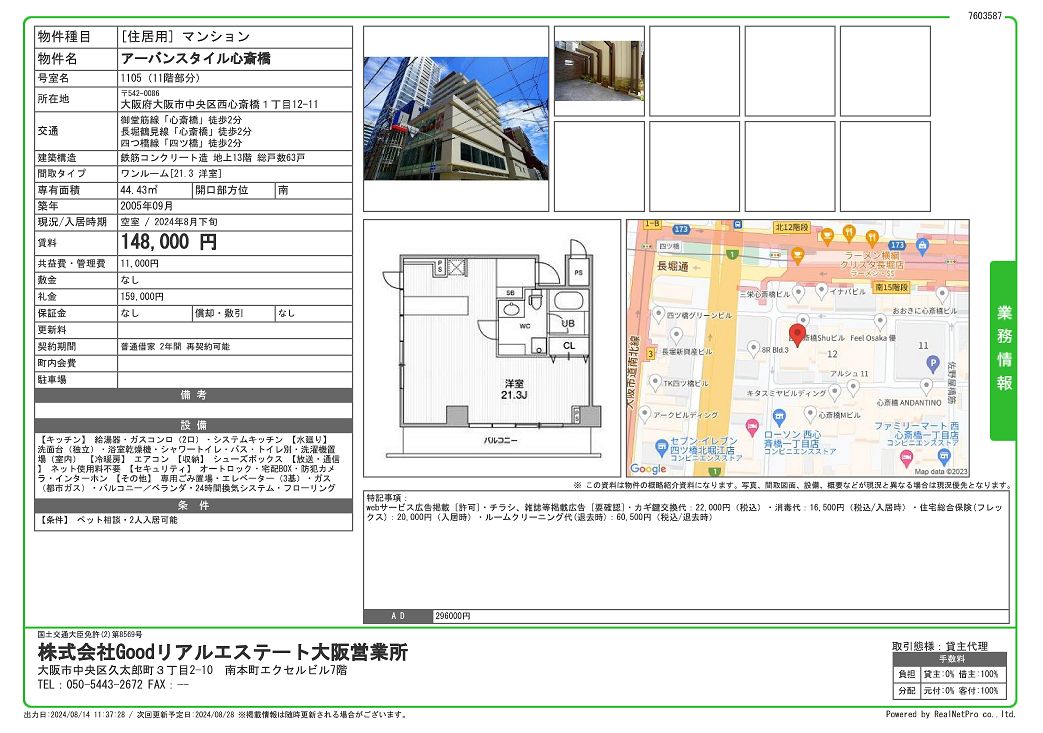Click 洋室 21.3J label in floor plan

514,389
